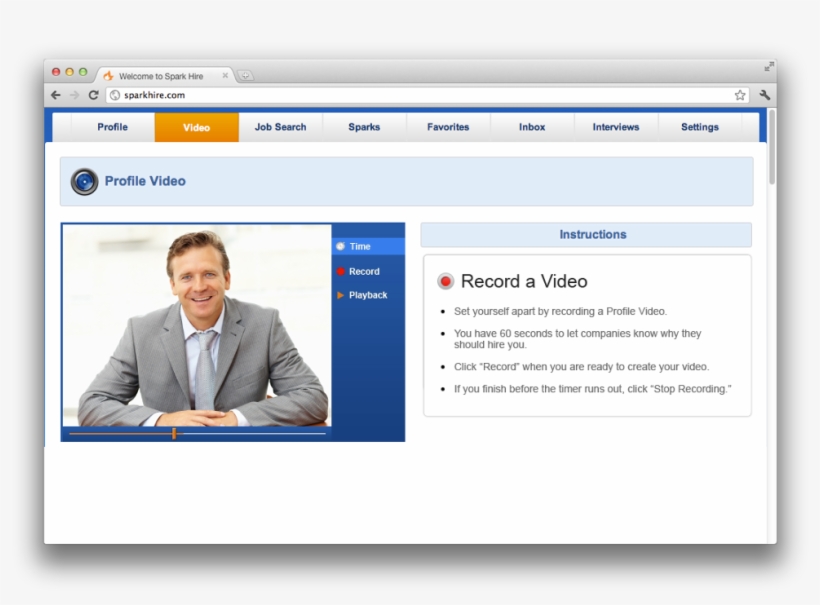Toggle Playback mode in the video panel
This screenshot has width=820, height=605.
click(367, 295)
